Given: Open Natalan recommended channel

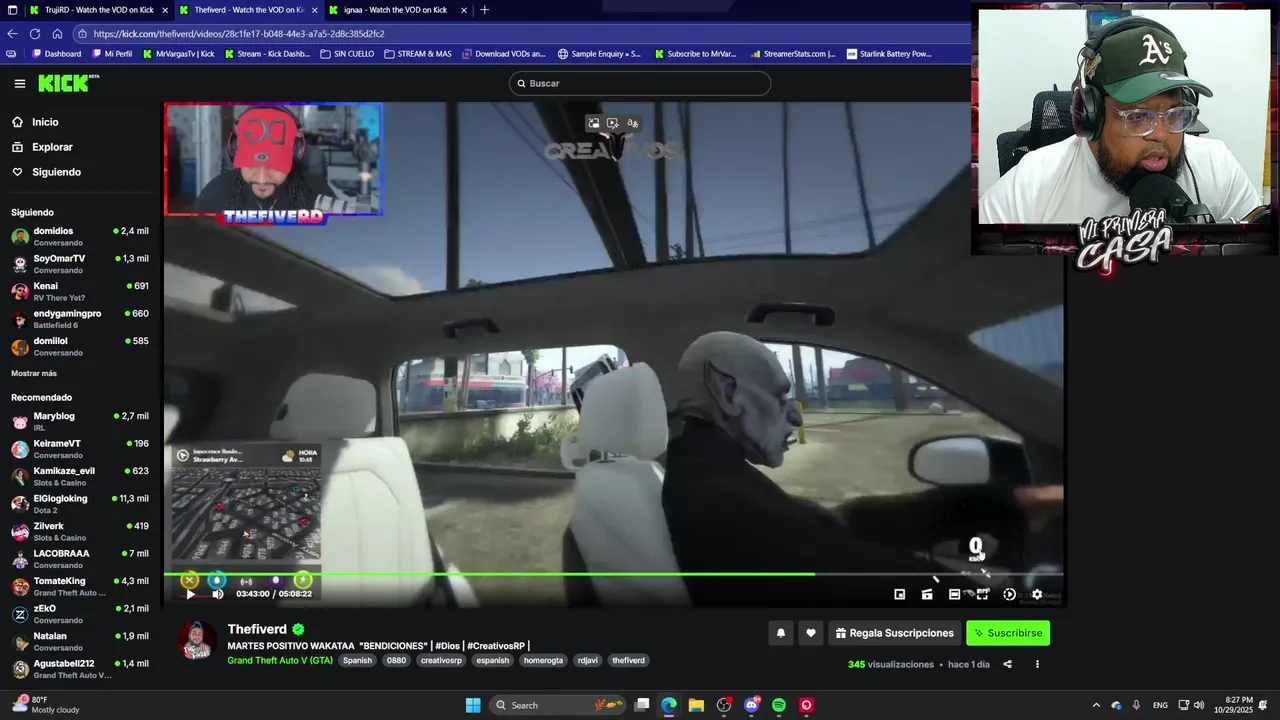Looking at the screenshot, I should pos(80,641).
